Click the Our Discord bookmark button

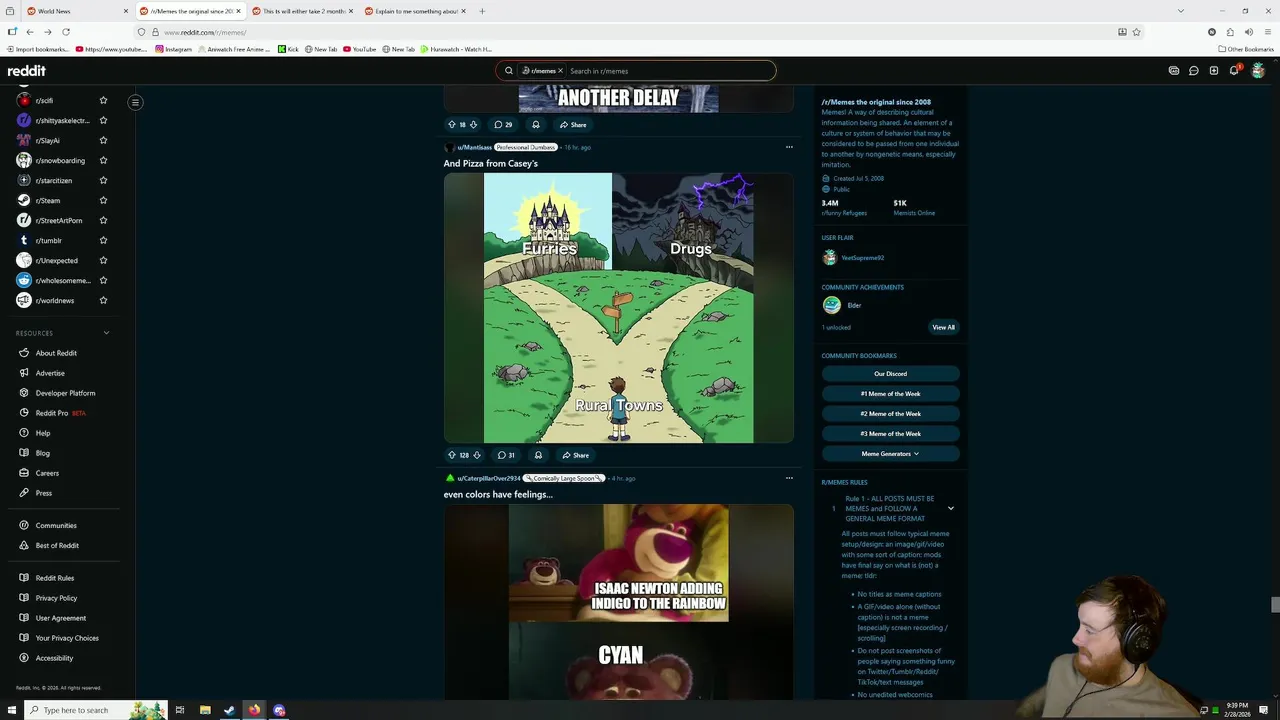click(x=890, y=374)
